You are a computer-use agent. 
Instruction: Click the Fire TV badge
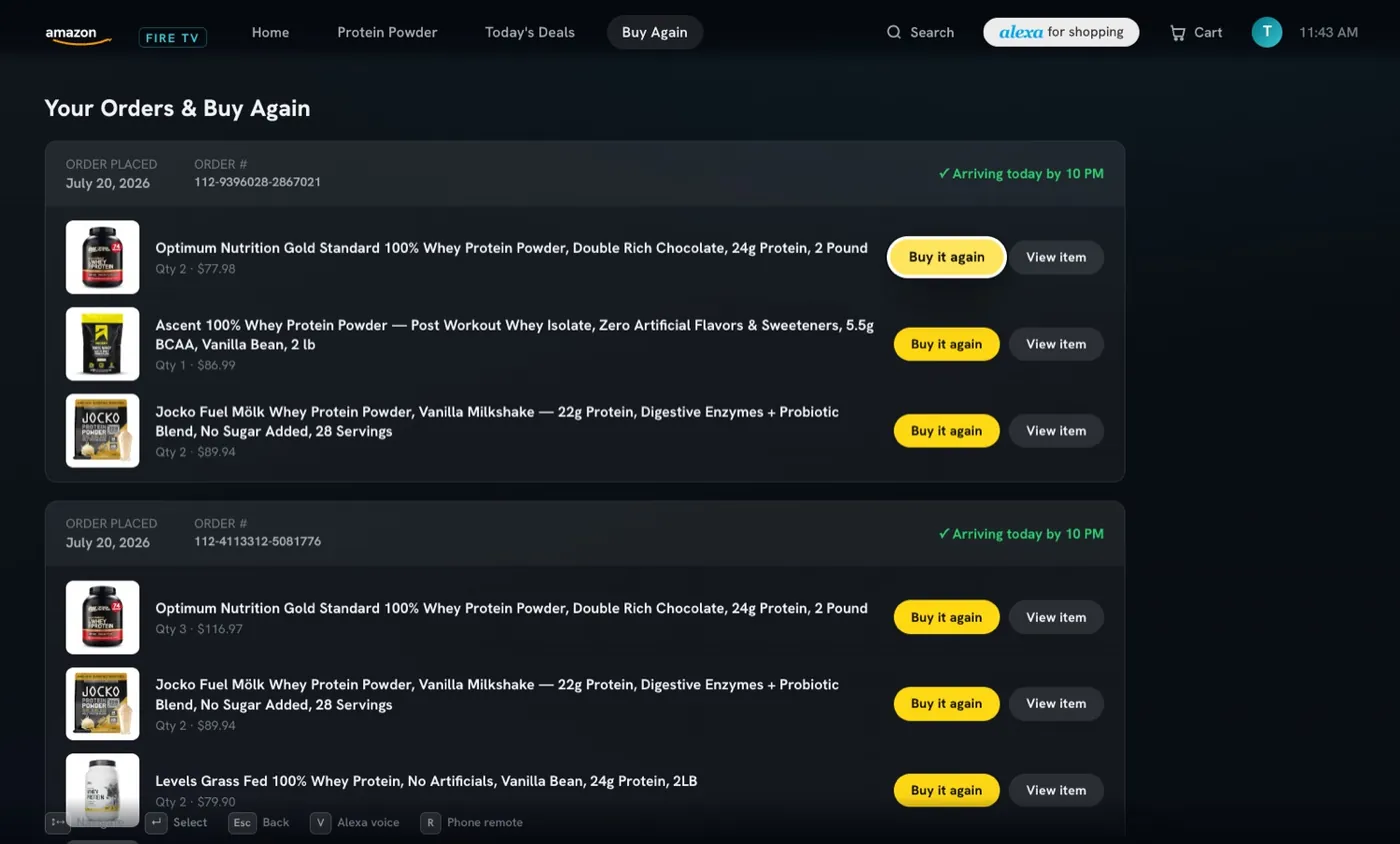(172, 37)
